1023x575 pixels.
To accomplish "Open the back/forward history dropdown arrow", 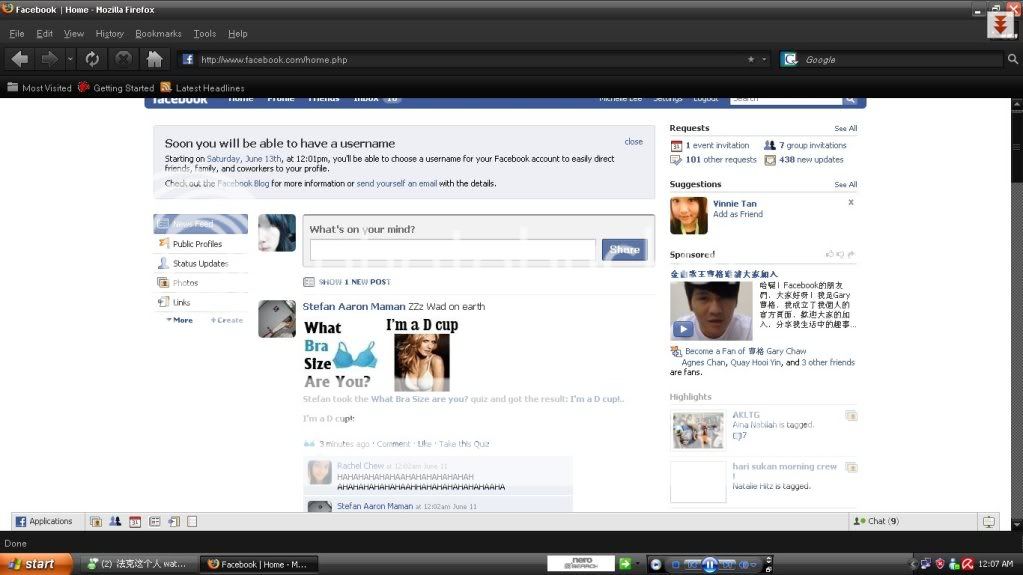I will click(70, 59).
